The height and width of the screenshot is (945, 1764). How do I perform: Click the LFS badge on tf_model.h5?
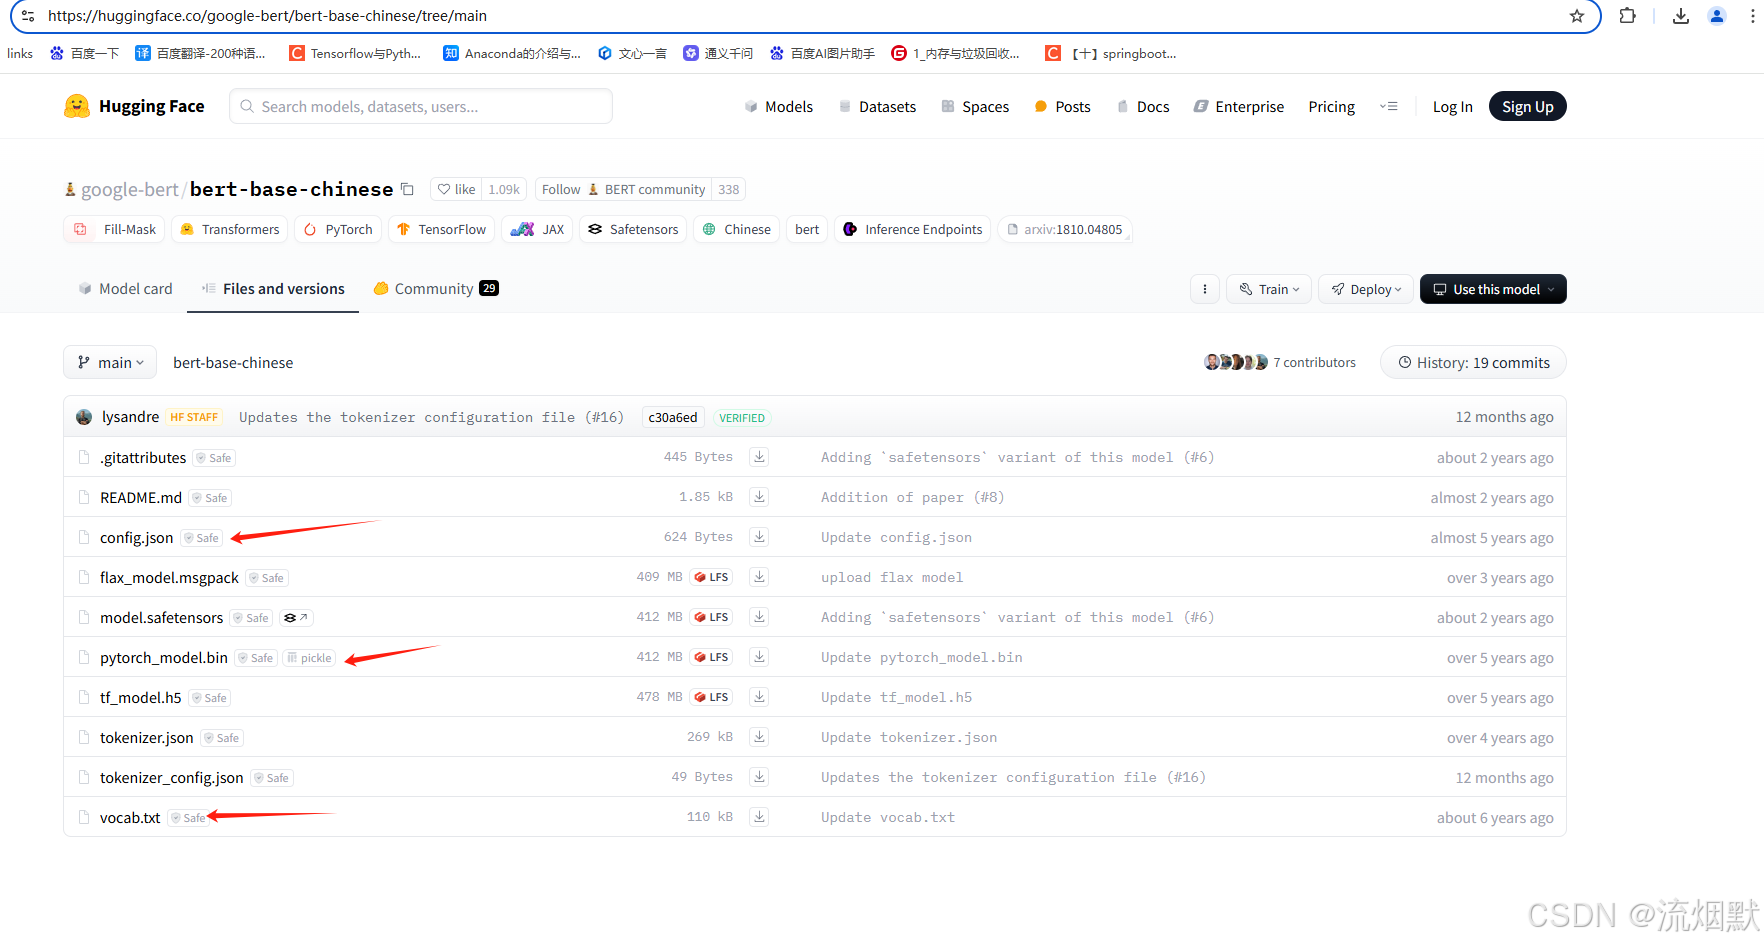tap(711, 697)
